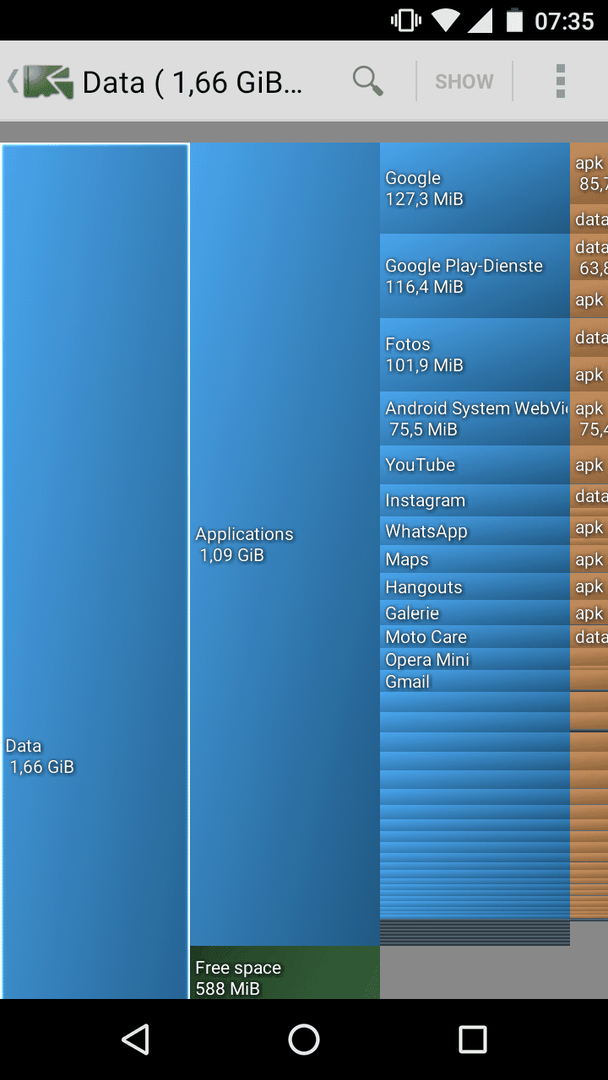Screen dimensions: 608x1080
Task: Select the apk block next to WhatsApp
Action: pos(589,528)
